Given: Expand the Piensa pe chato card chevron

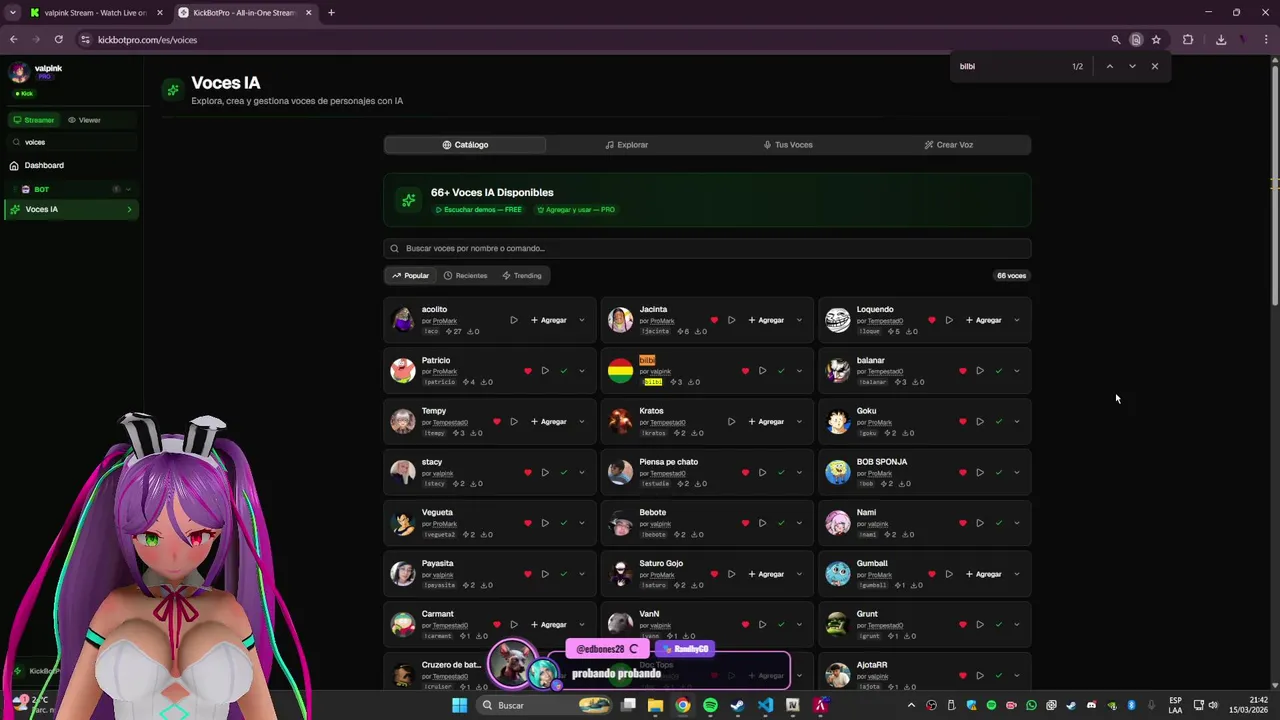Looking at the screenshot, I should tap(799, 472).
